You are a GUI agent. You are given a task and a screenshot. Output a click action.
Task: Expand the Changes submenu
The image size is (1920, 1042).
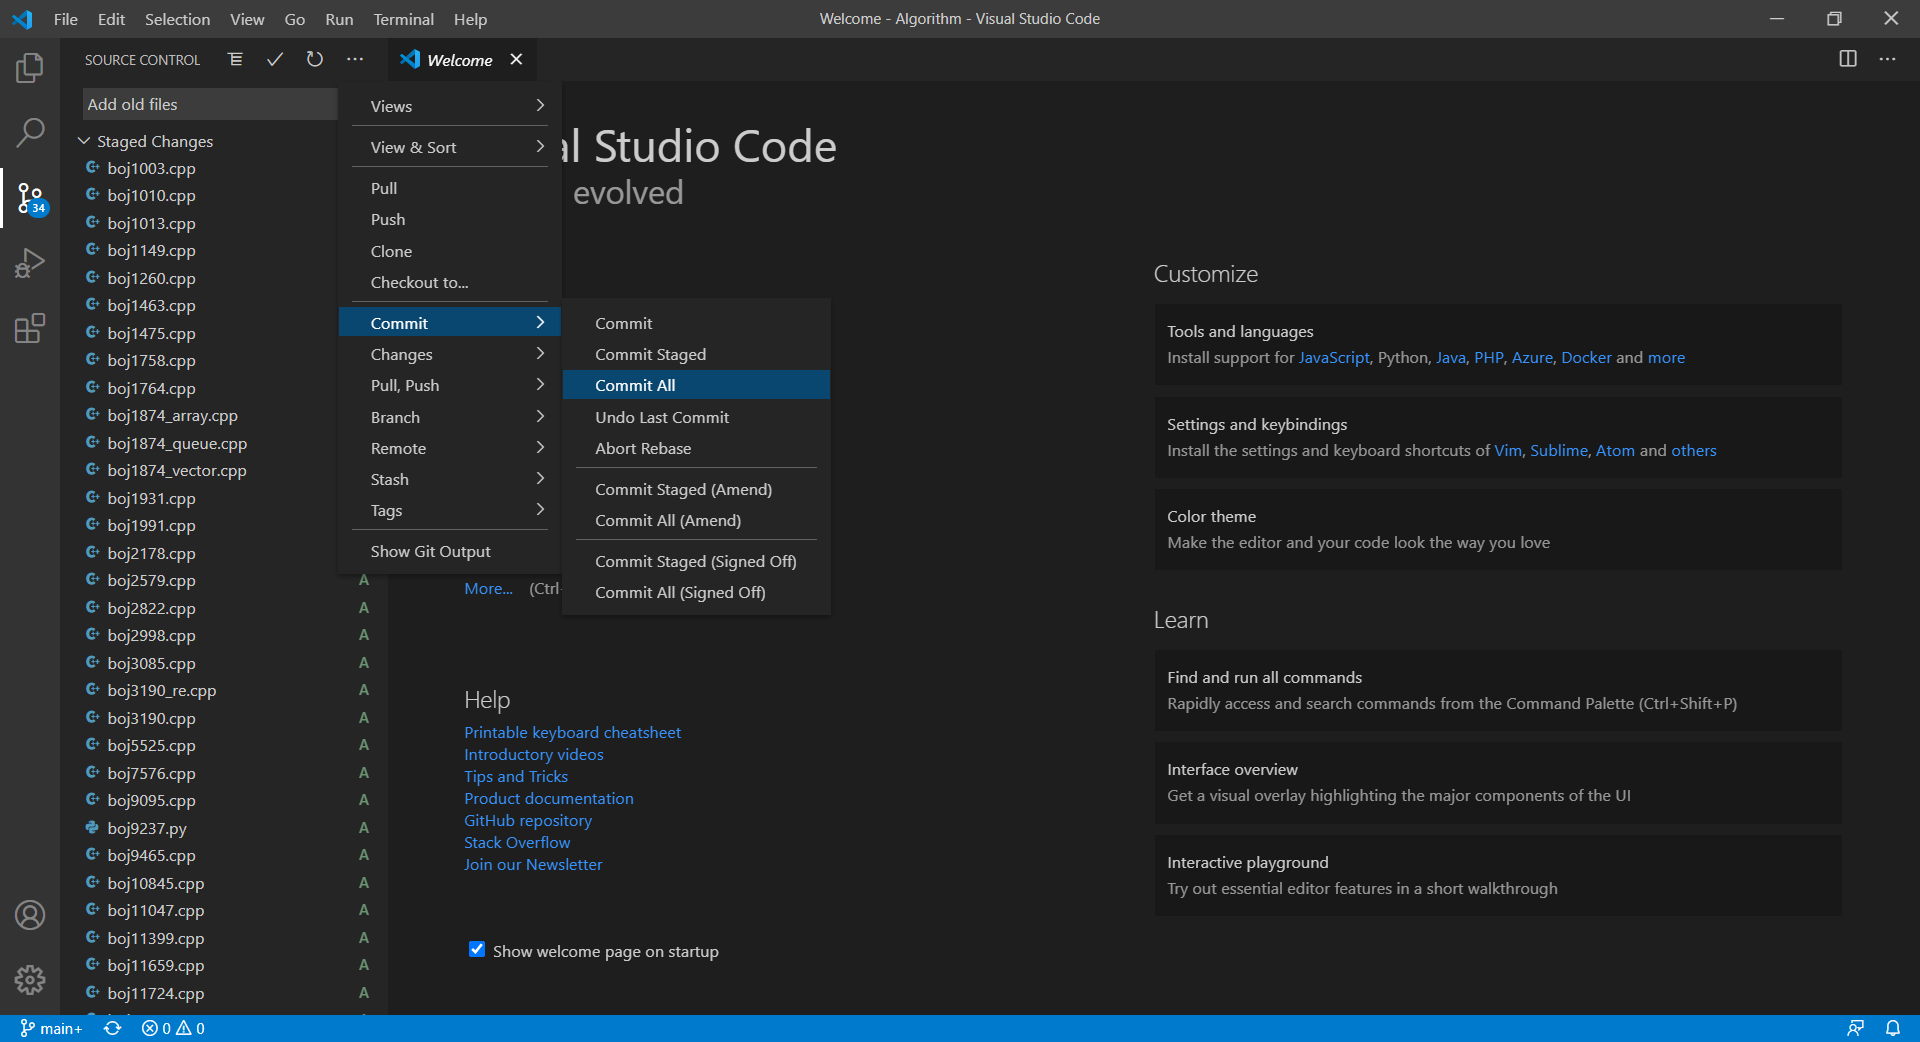tap(449, 354)
